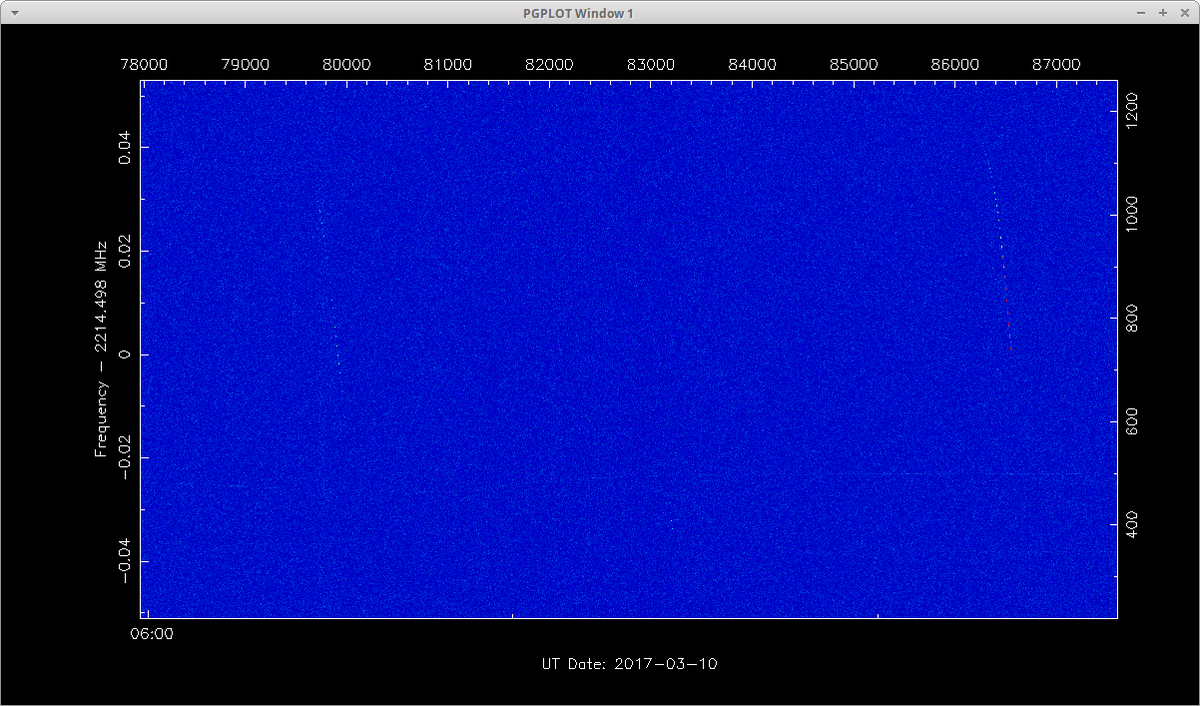The width and height of the screenshot is (1200, 706).
Task: Minimize the PGPLOT window
Action: tap(1142, 13)
